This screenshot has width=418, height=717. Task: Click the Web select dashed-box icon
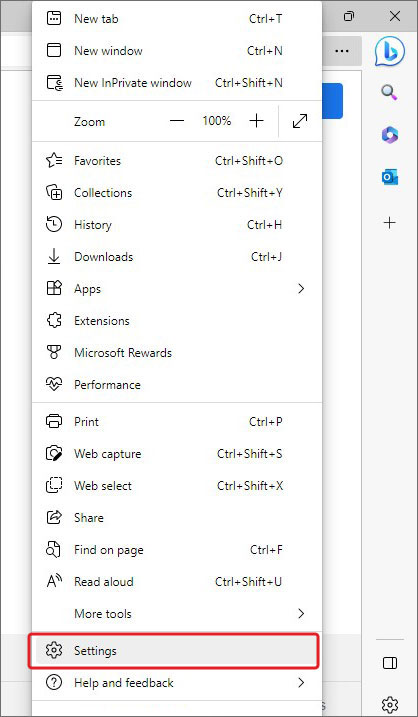point(54,486)
